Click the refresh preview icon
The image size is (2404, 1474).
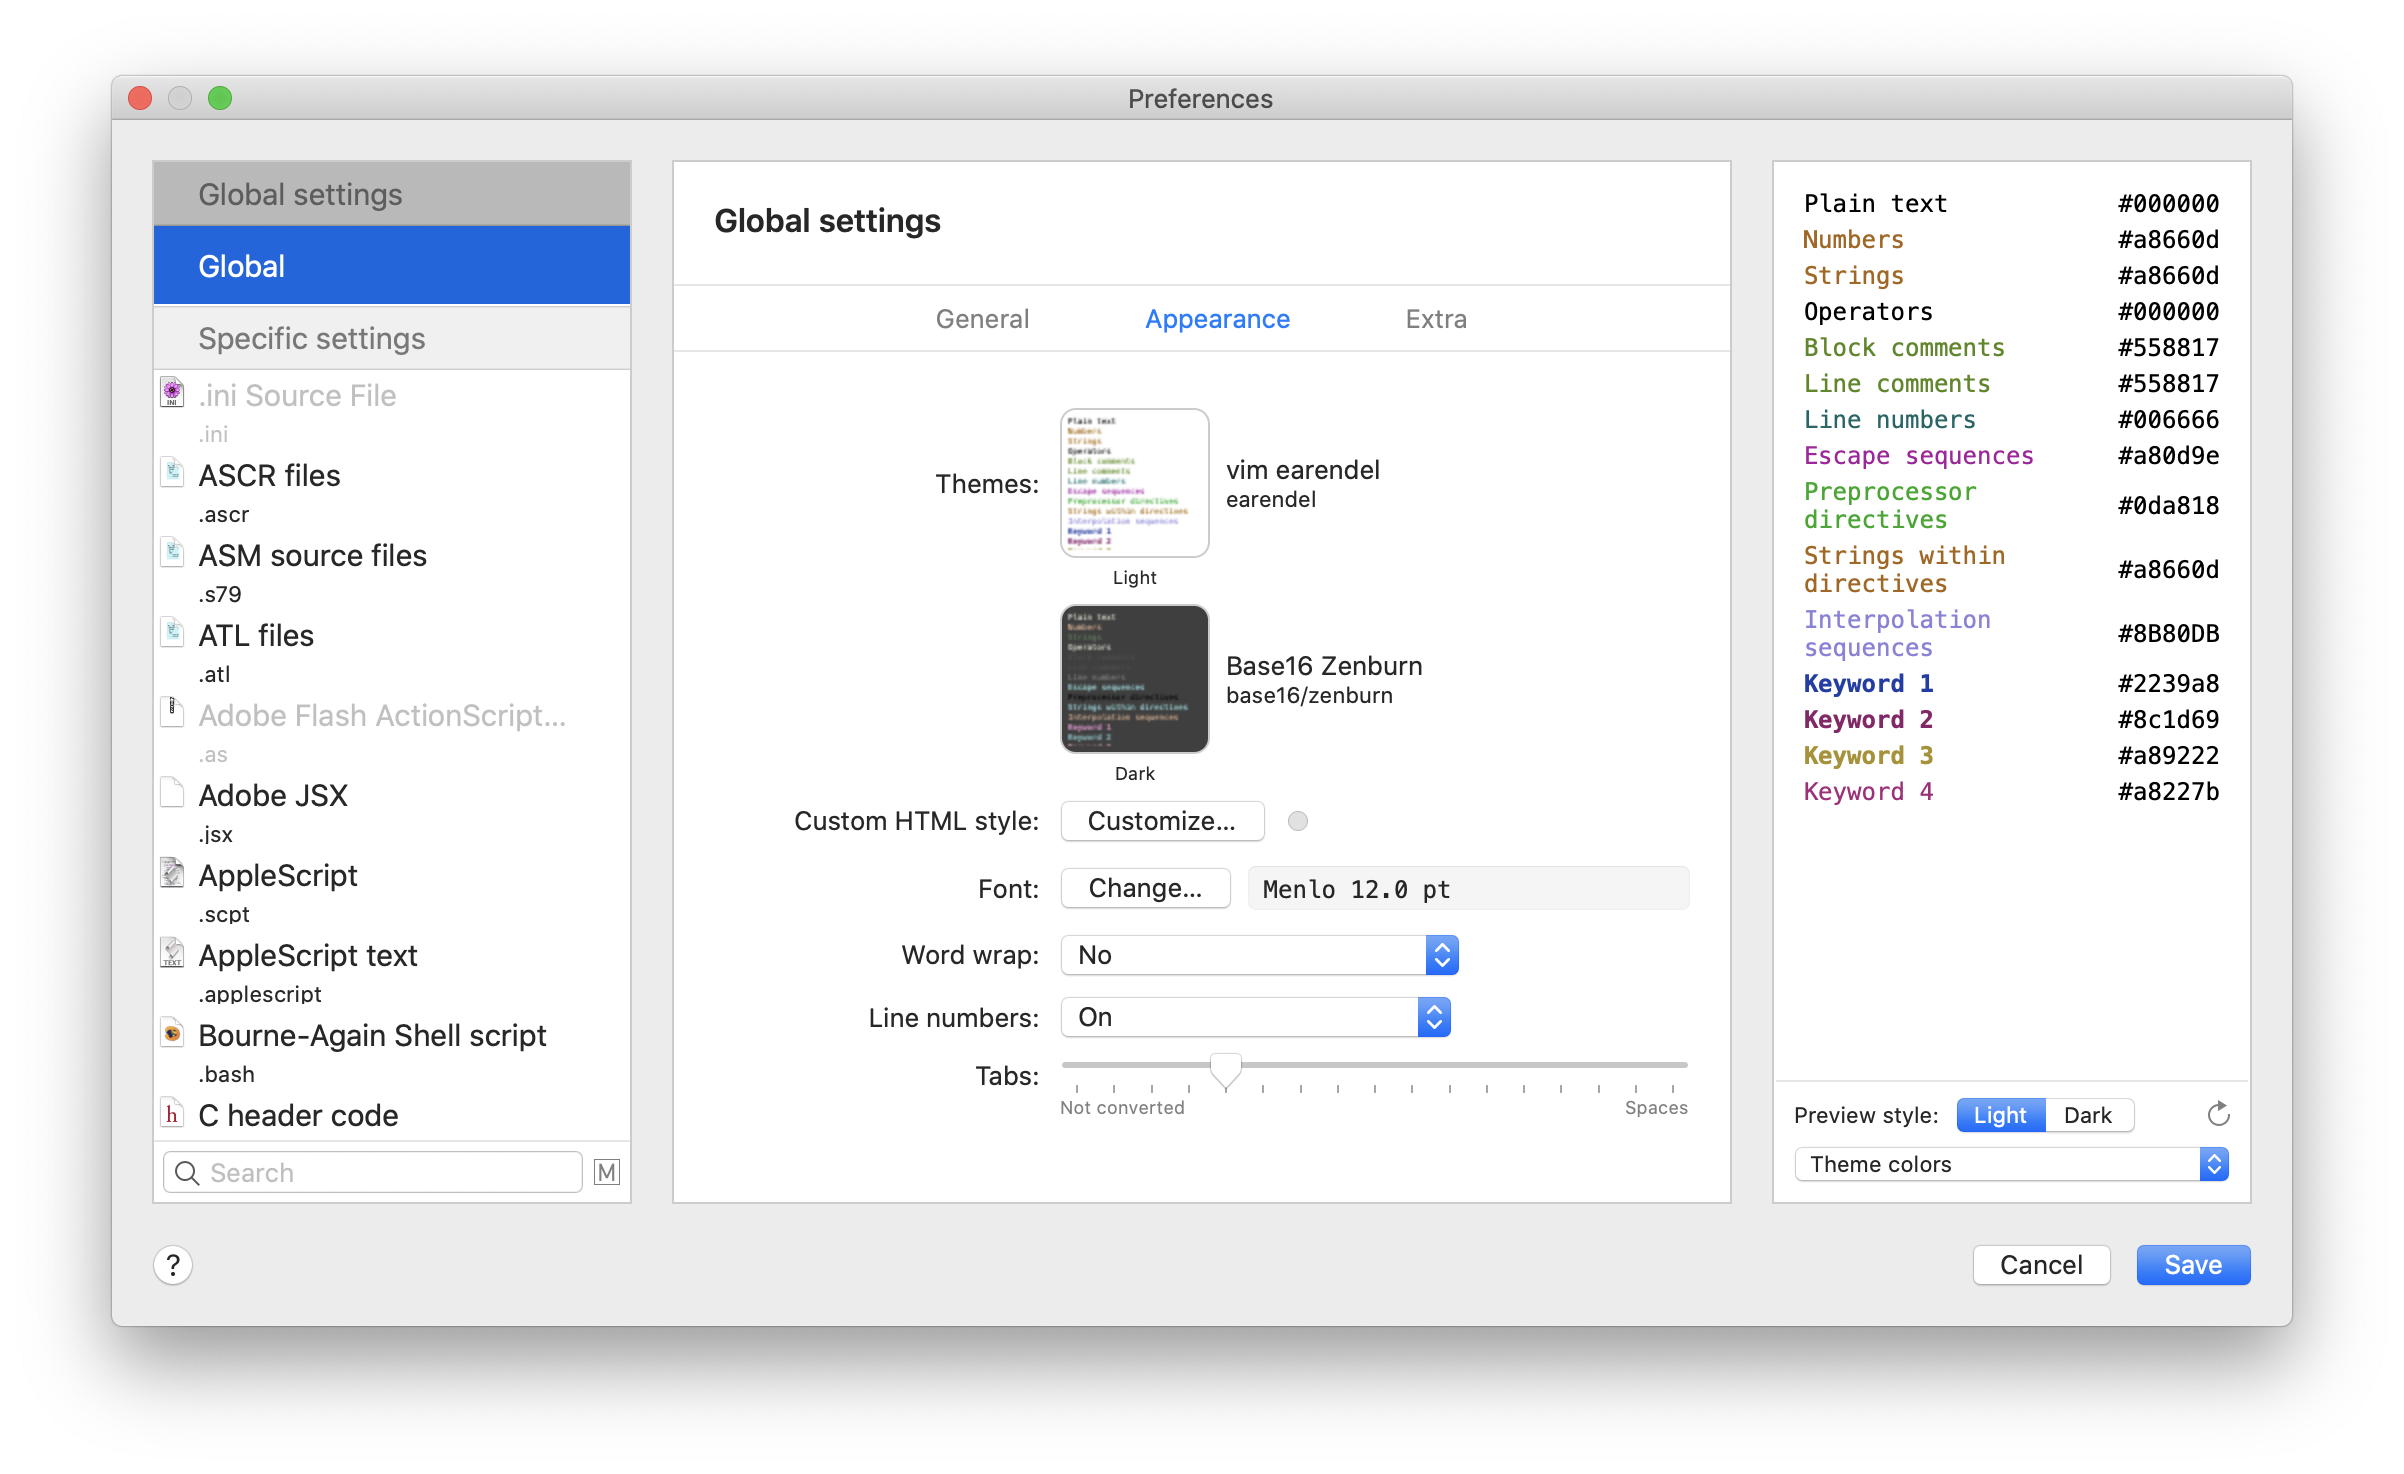click(x=2218, y=1114)
